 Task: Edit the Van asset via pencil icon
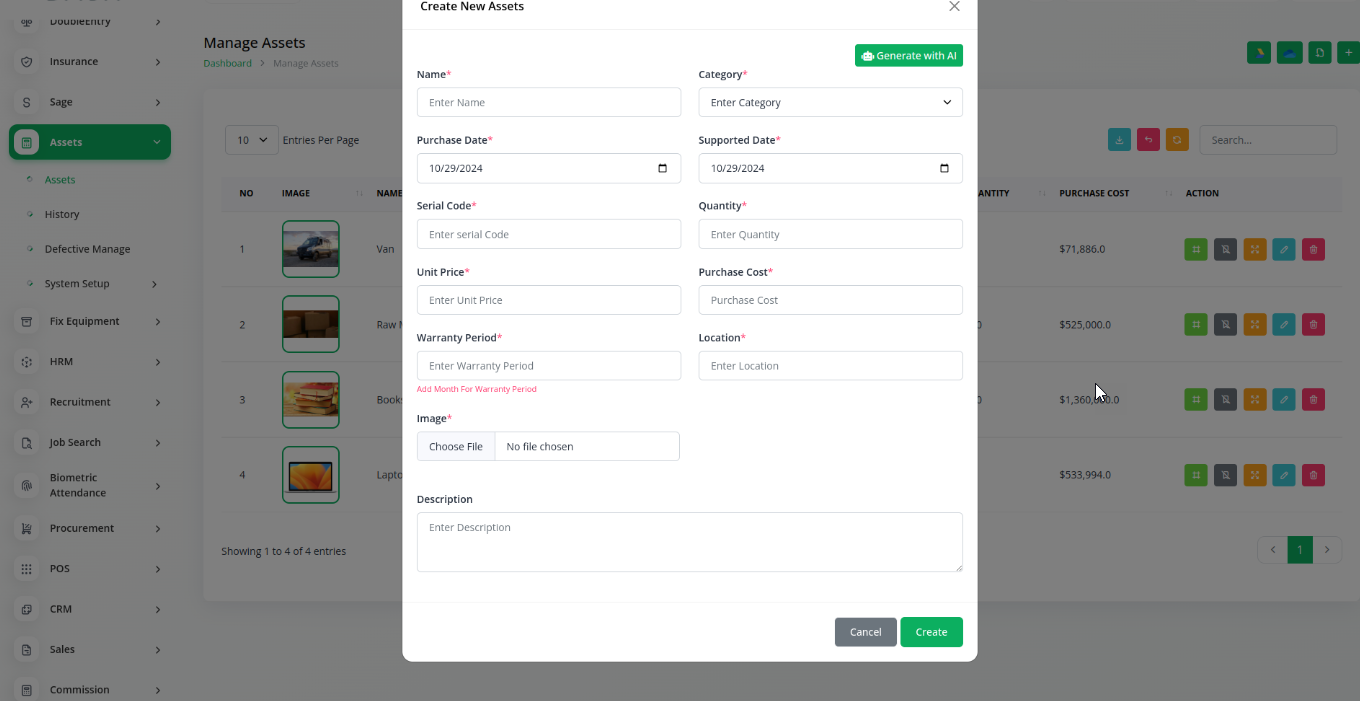1283,249
